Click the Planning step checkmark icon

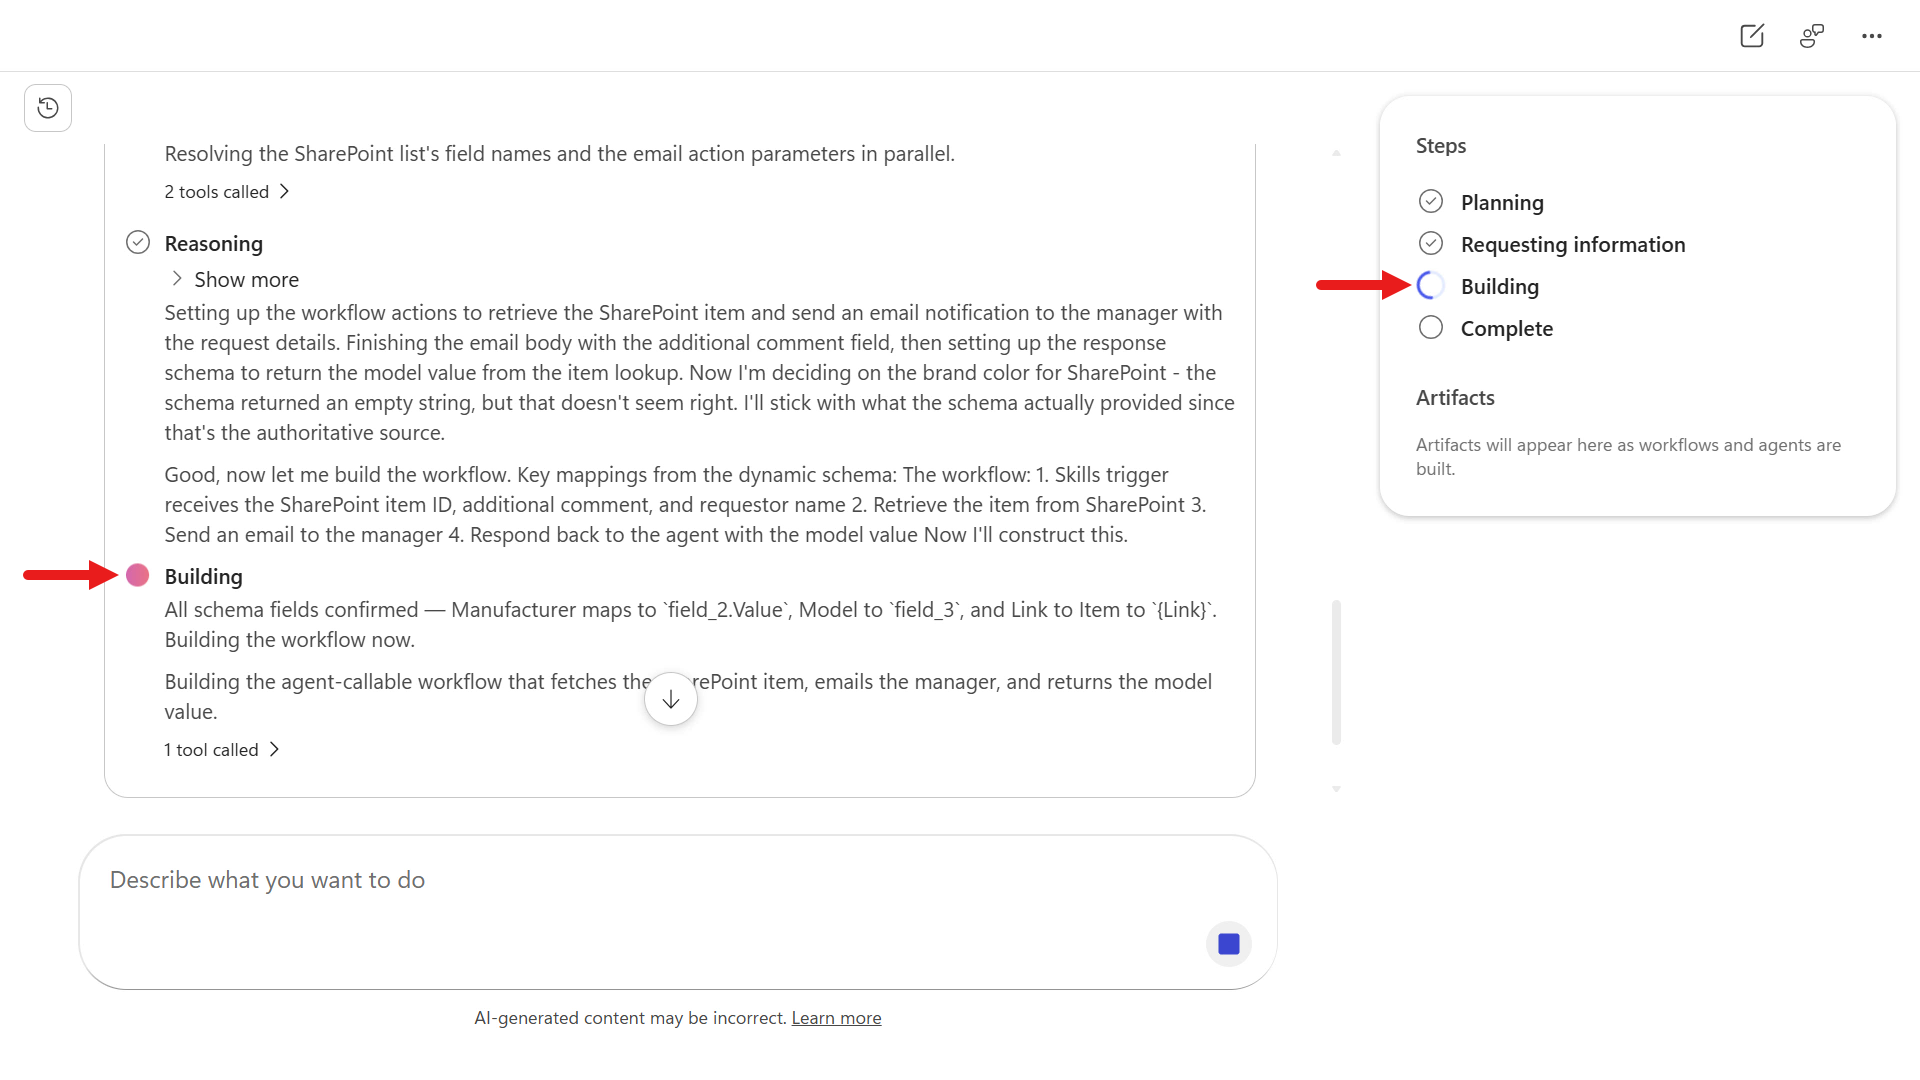tap(1431, 201)
